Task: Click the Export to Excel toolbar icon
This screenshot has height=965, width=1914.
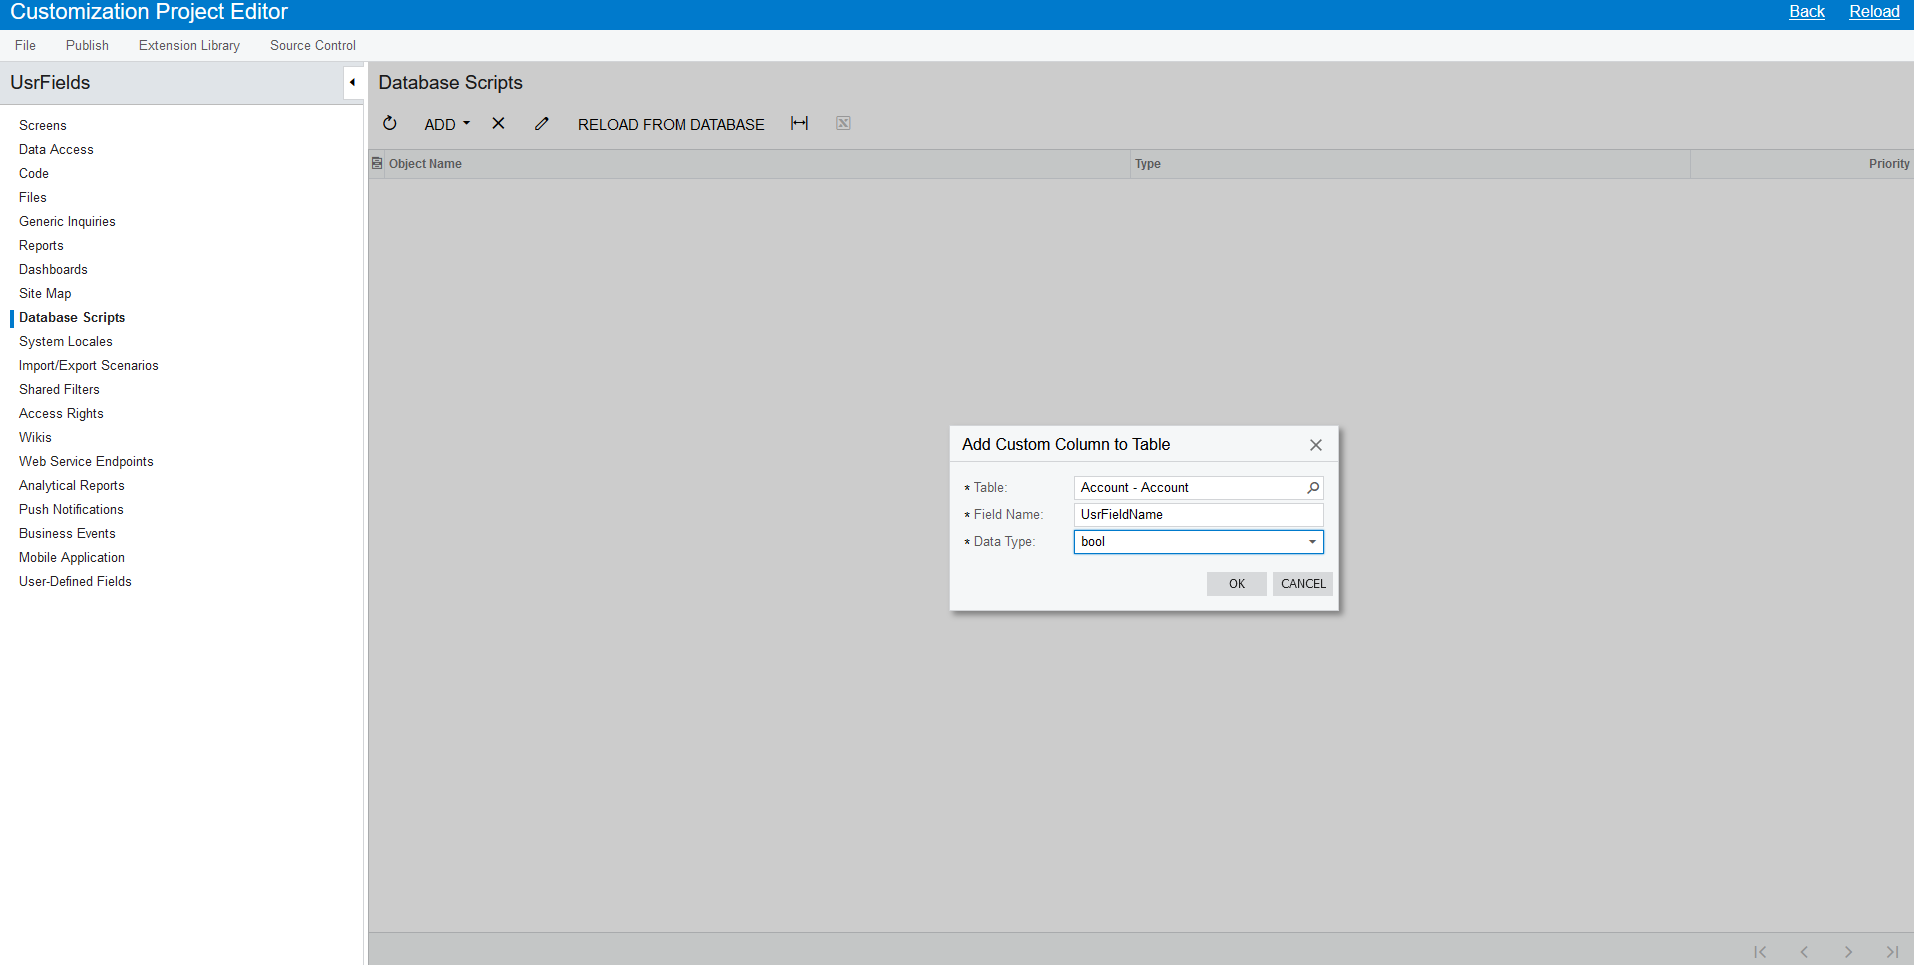Action: [x=842, y=122]
